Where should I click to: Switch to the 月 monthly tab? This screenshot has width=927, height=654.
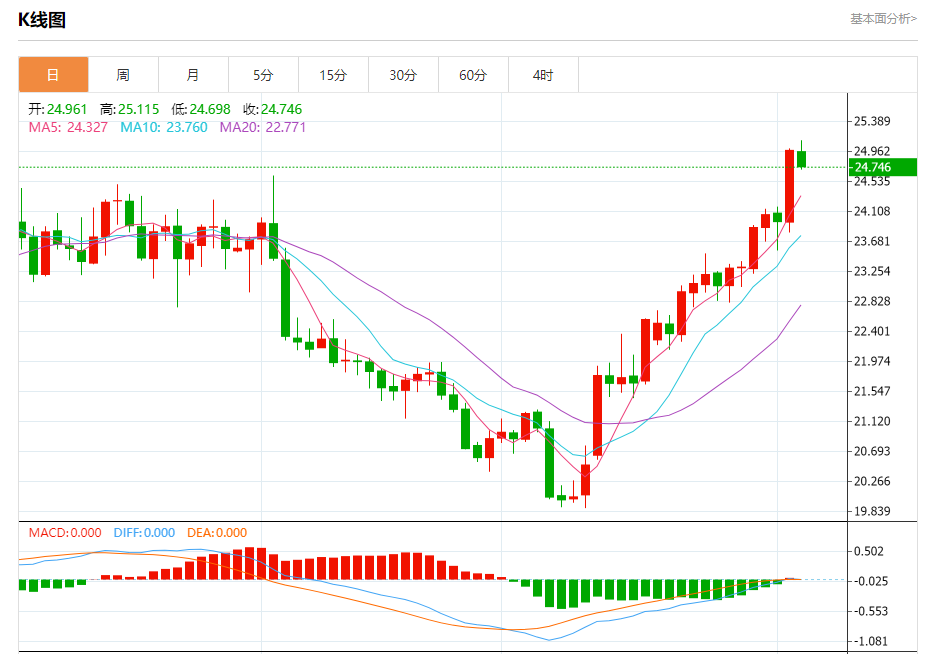193,75
